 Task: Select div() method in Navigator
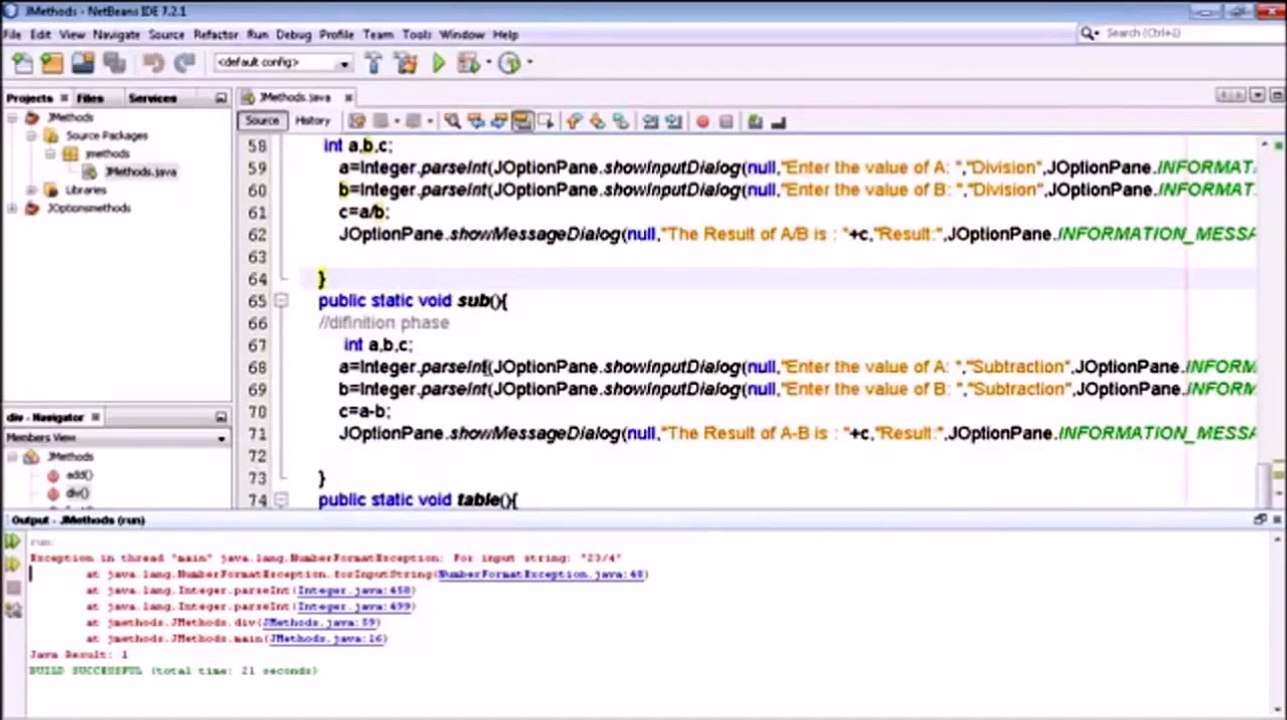tap(77, 493)
